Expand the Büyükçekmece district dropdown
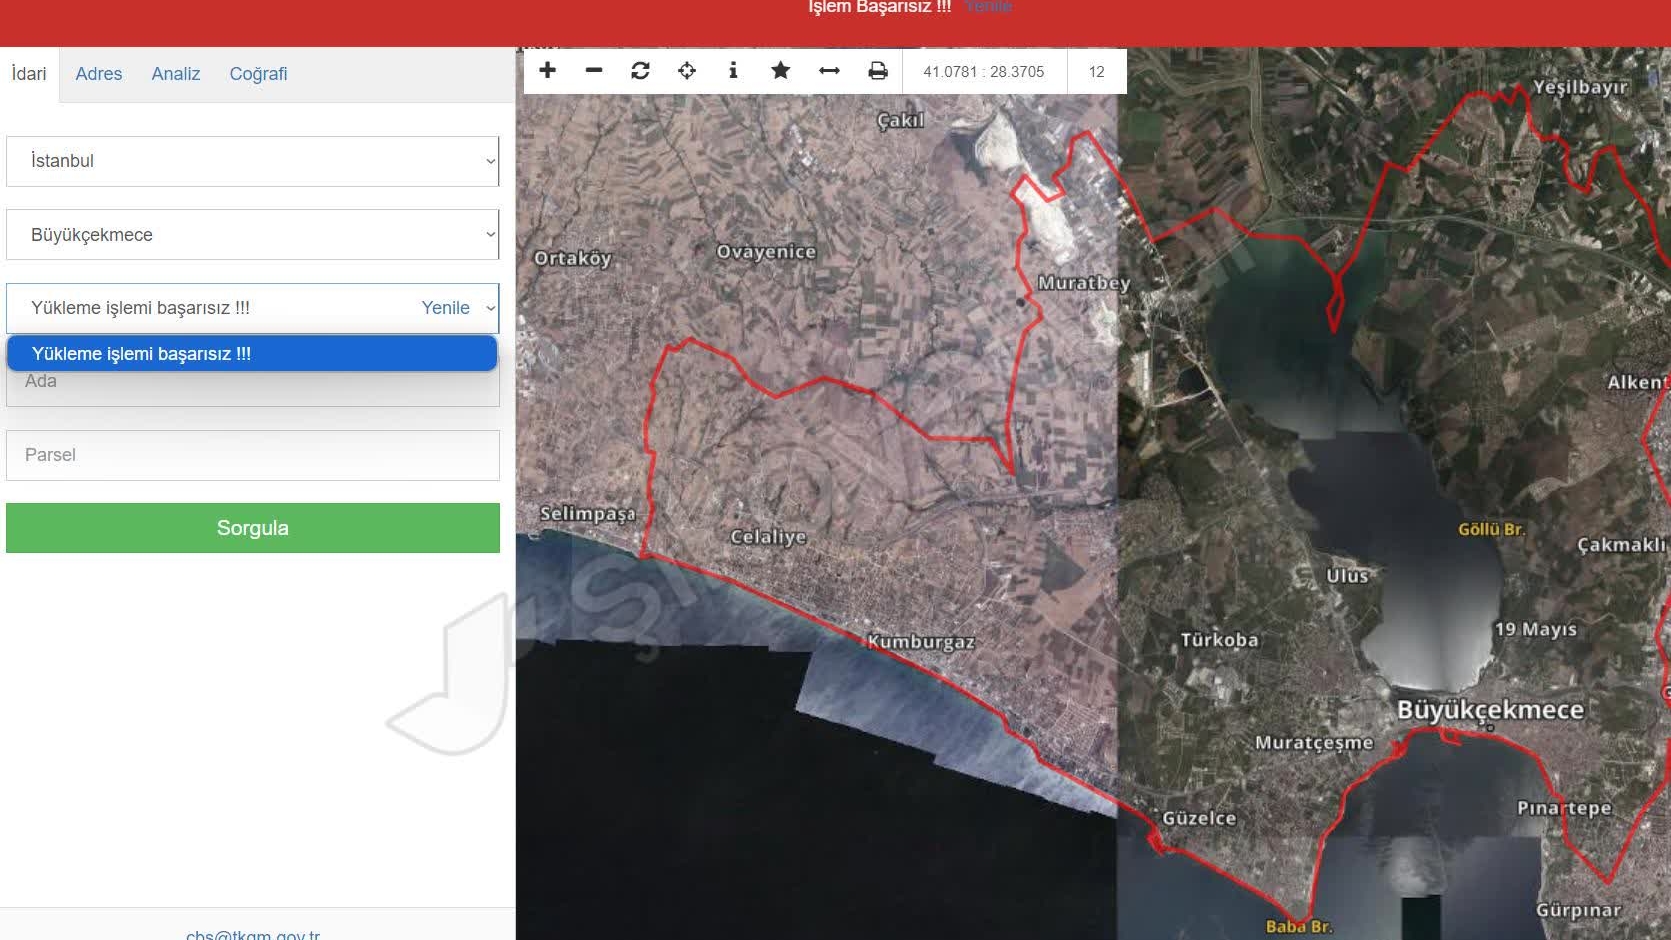The height and width of the screenshot is (940, 1671). click(252, 235)
